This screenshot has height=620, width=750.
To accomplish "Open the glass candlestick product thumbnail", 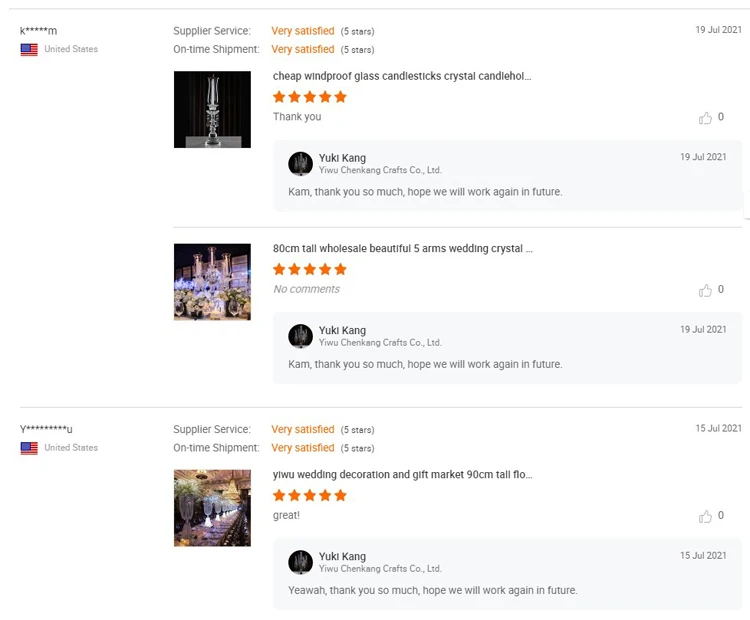I will (212, 109).
